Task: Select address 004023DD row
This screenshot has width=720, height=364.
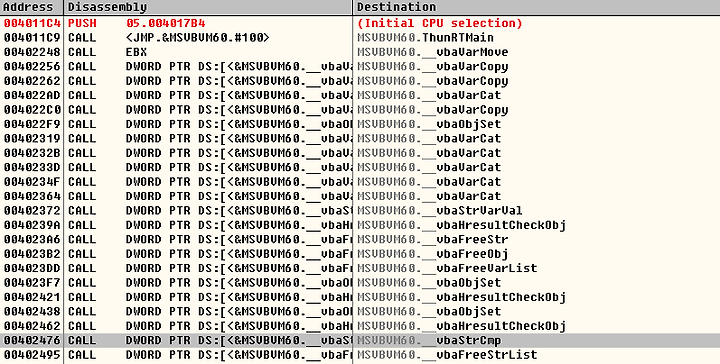Action: 32,268
